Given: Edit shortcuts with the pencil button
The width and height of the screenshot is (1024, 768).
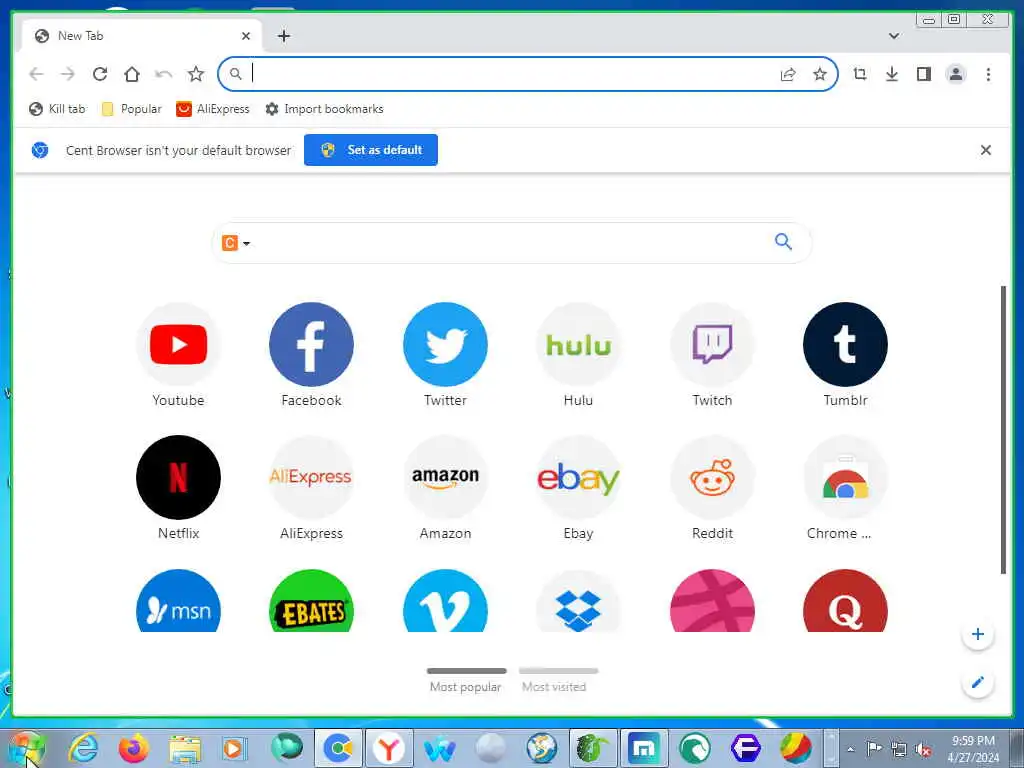Looking at the screenshot, I should tap(978, 682).
